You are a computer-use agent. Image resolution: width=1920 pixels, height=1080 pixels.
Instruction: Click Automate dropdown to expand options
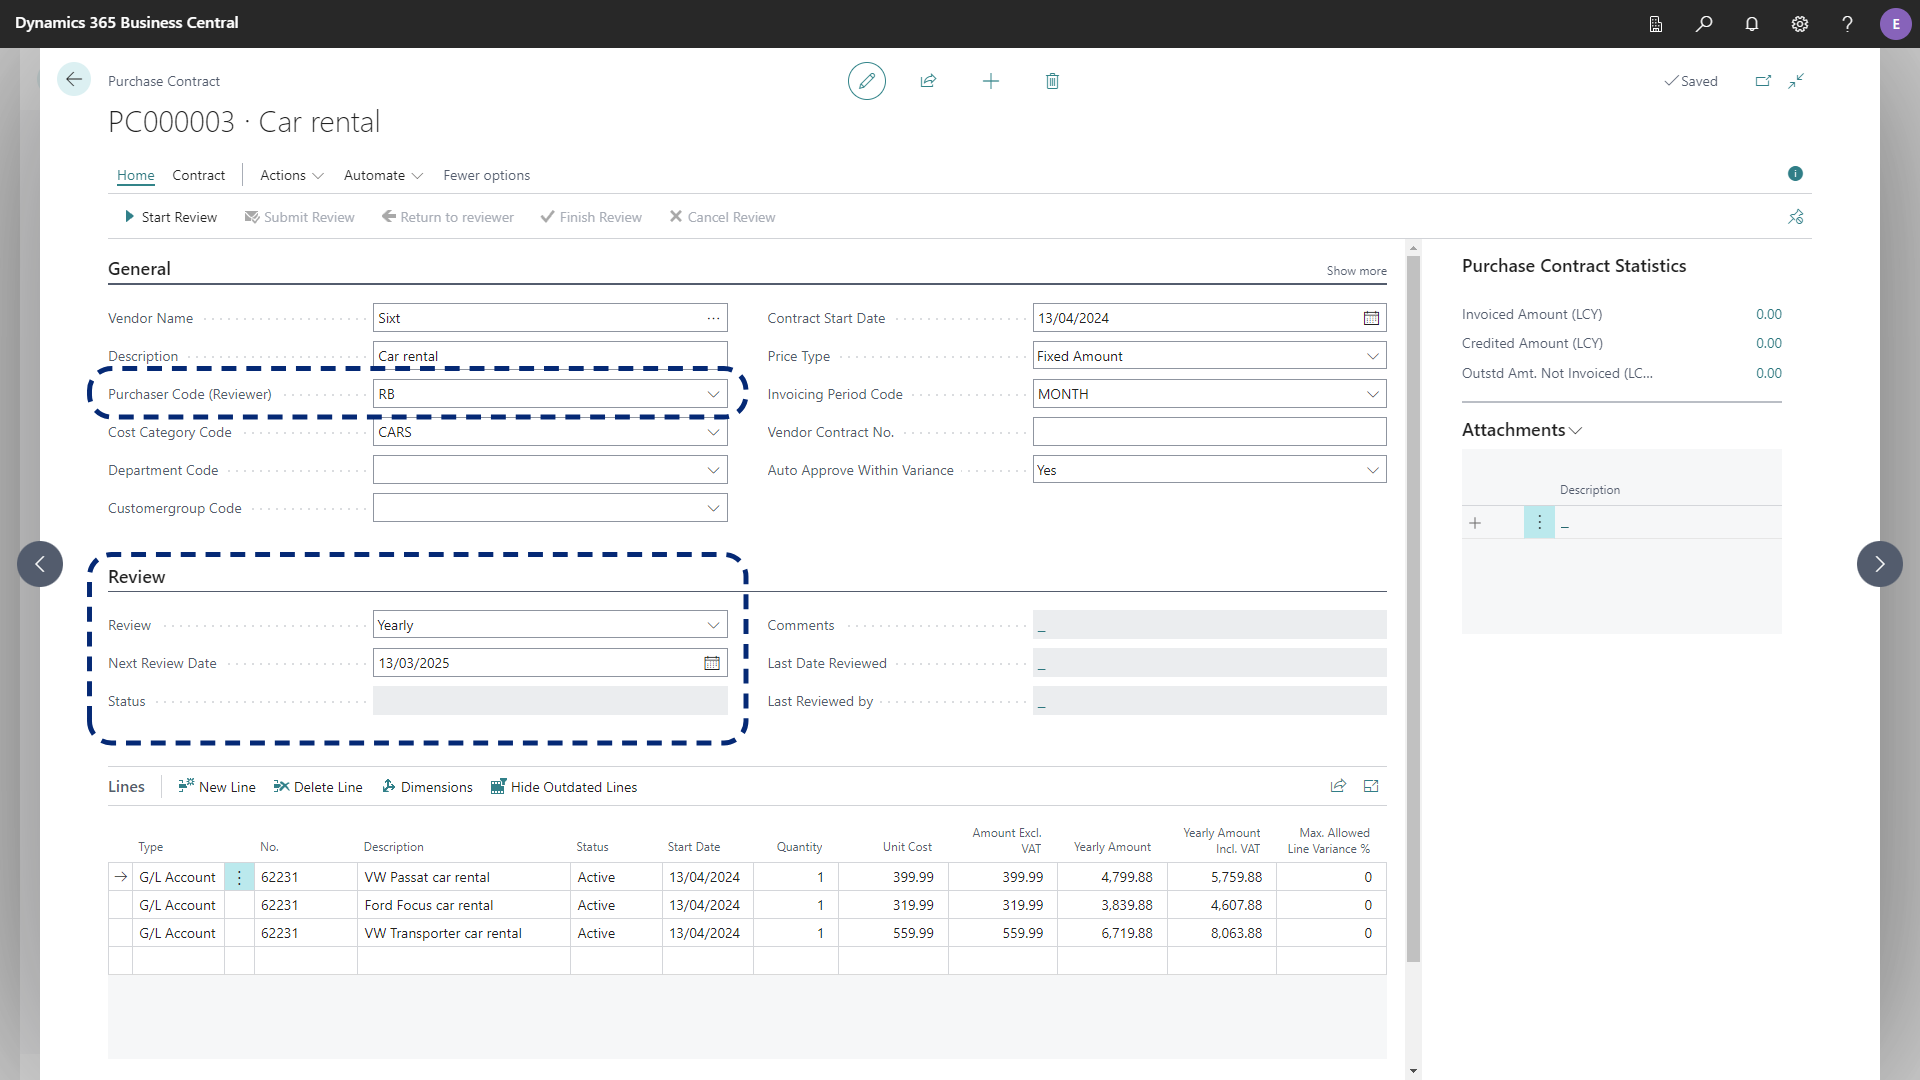(x=381, y=175)
